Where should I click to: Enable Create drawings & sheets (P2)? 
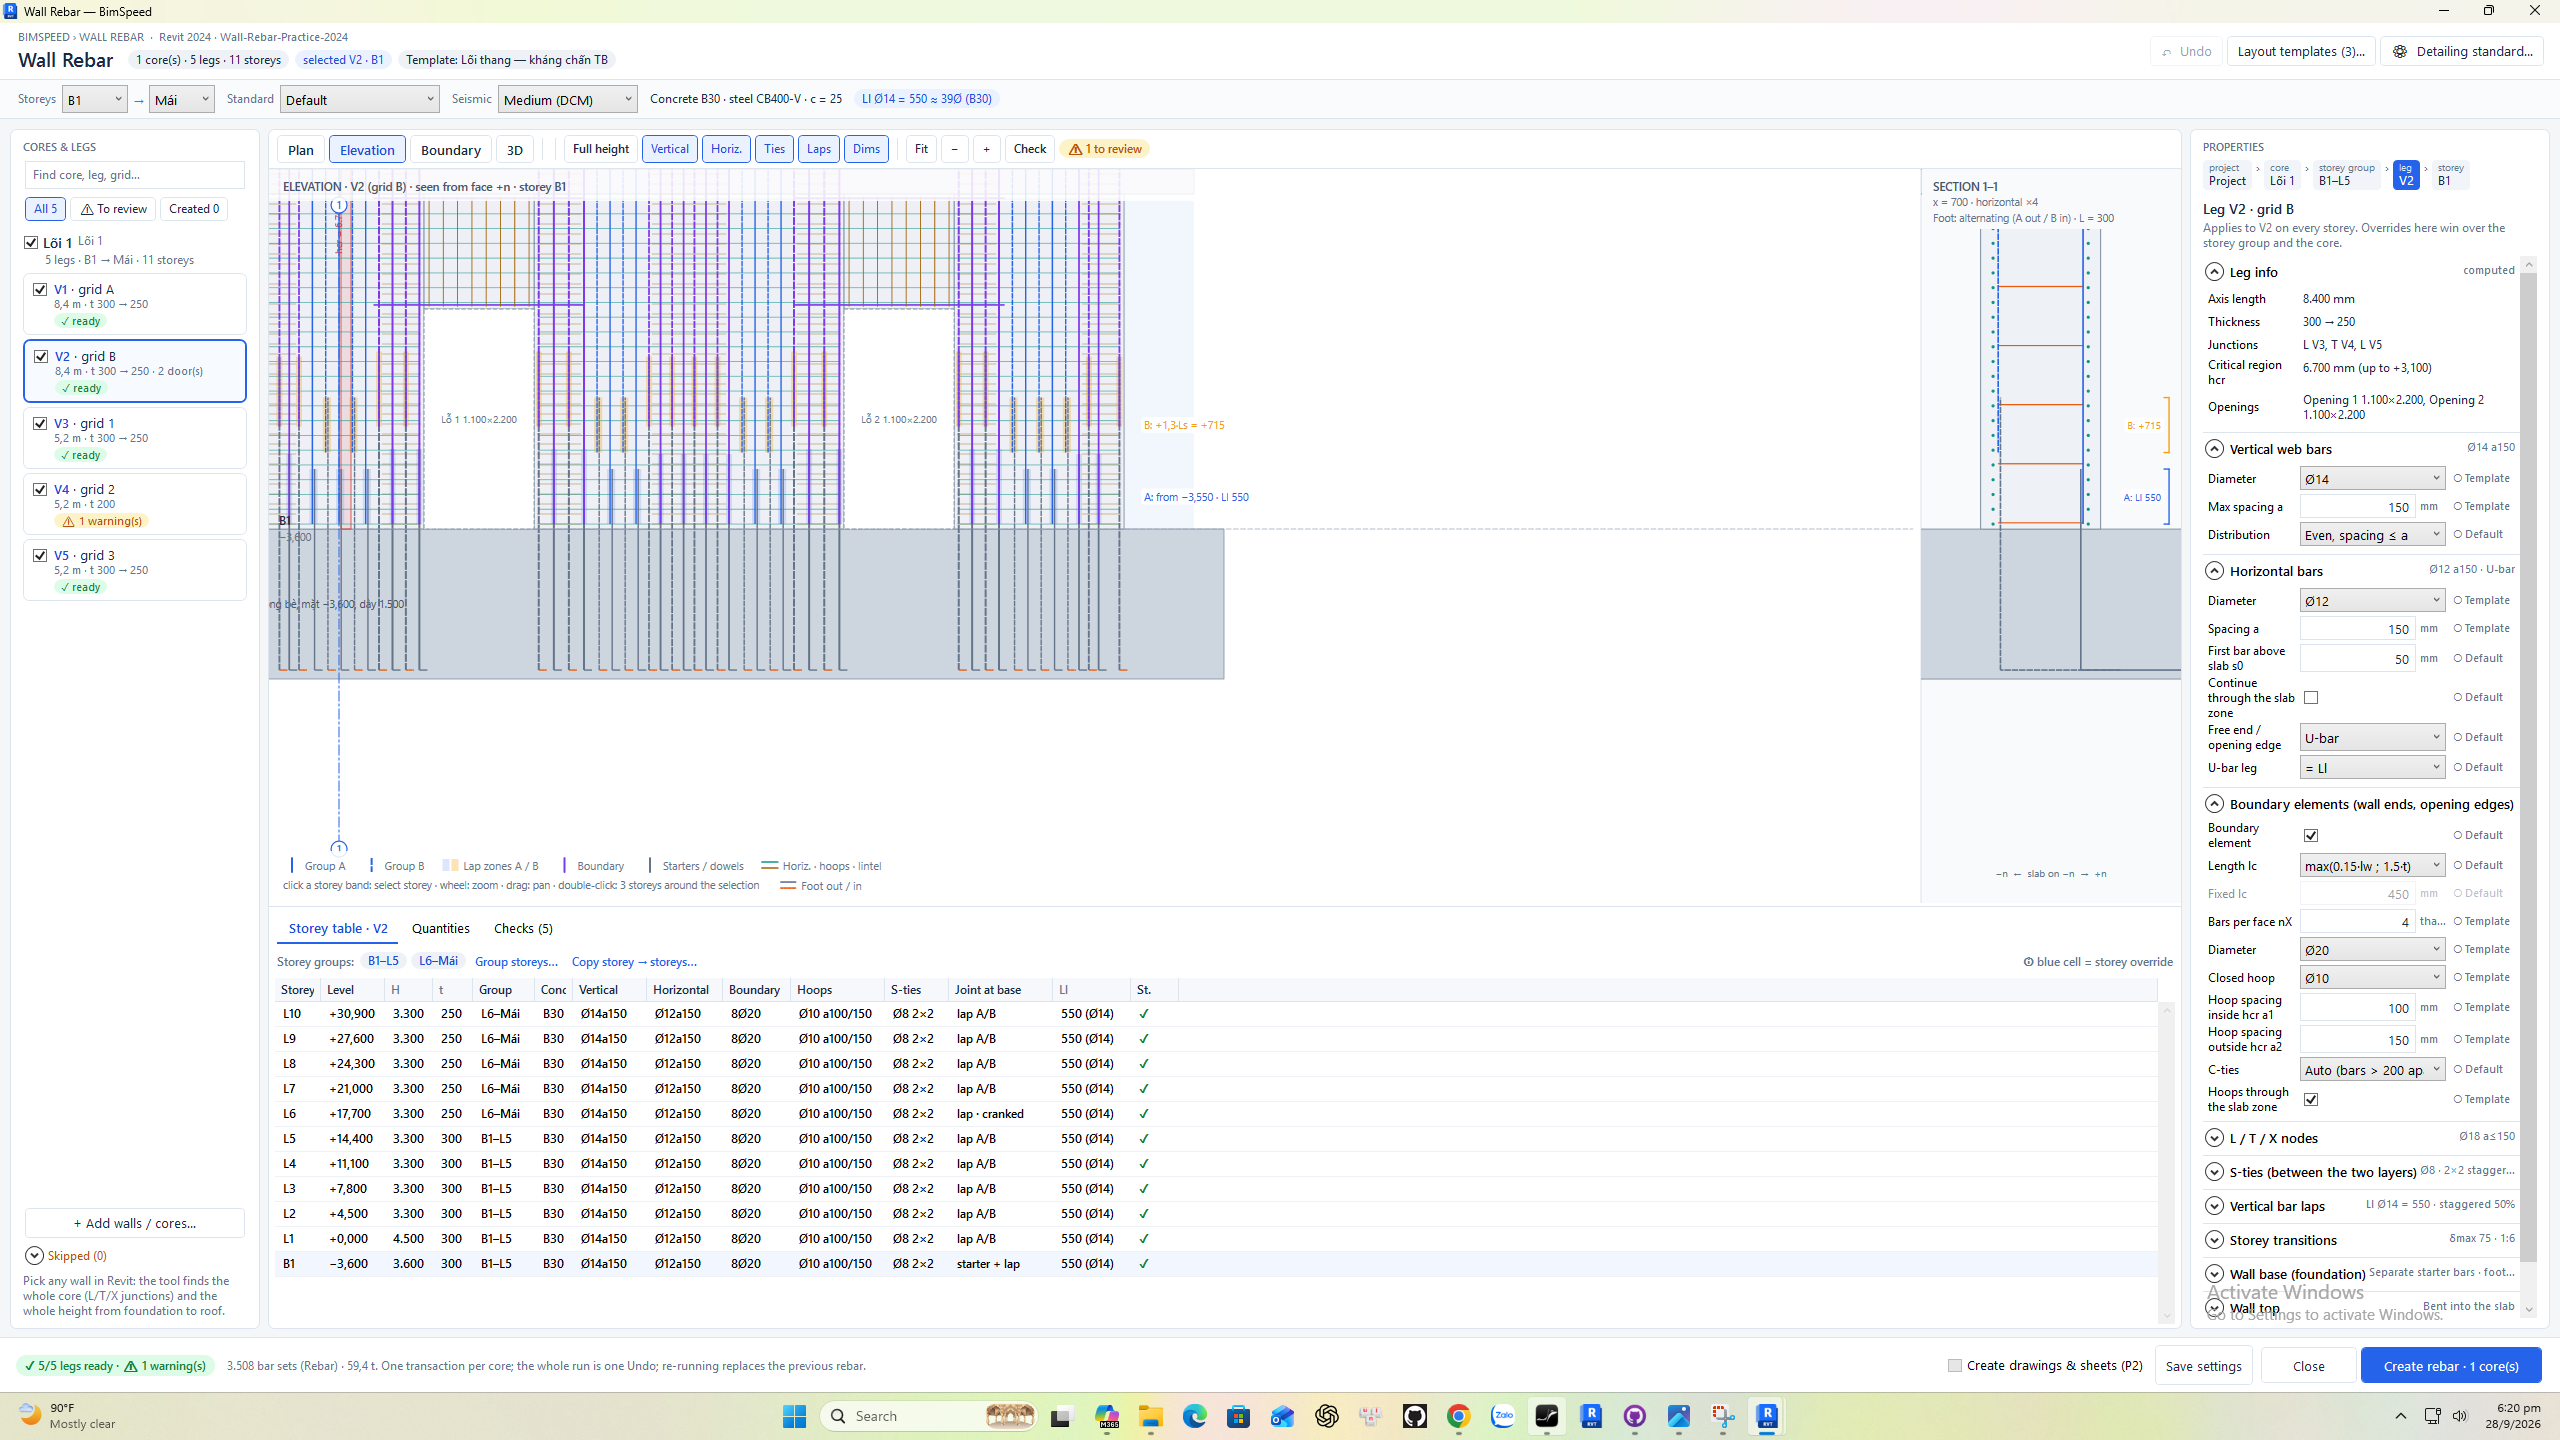(x=1955, y=1365)
